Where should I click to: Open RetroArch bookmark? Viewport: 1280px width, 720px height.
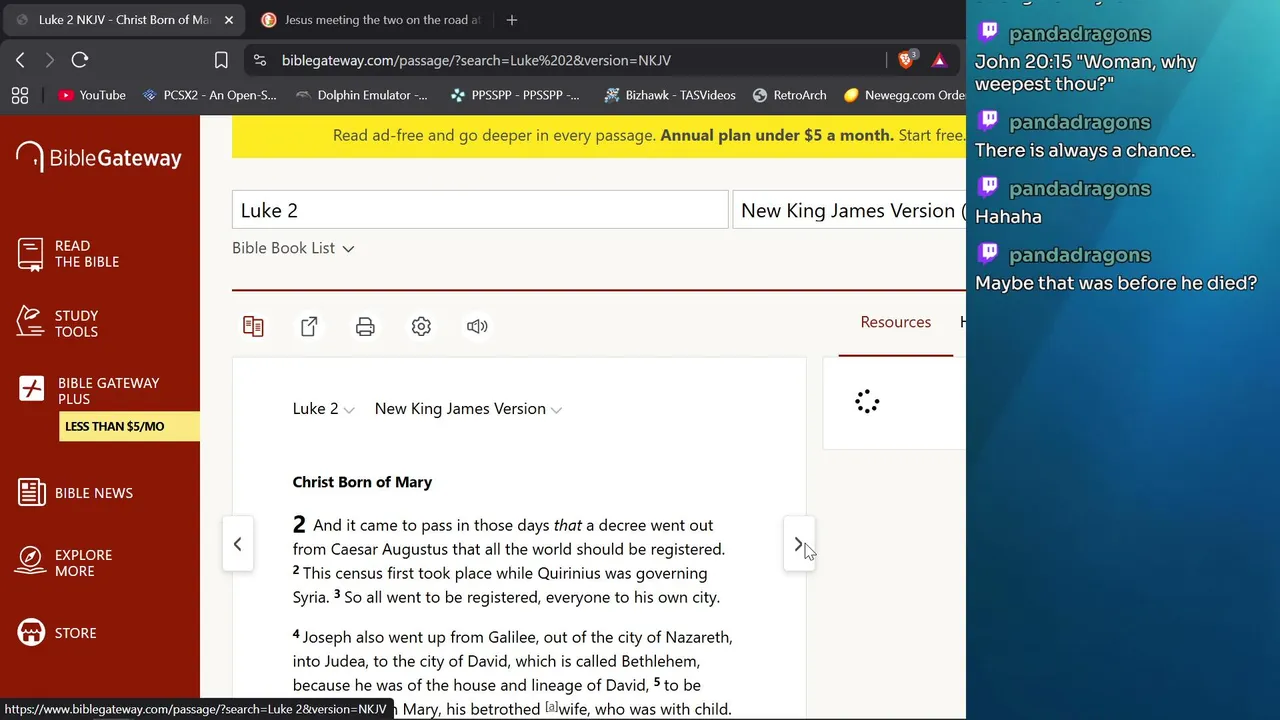[789, 95]
